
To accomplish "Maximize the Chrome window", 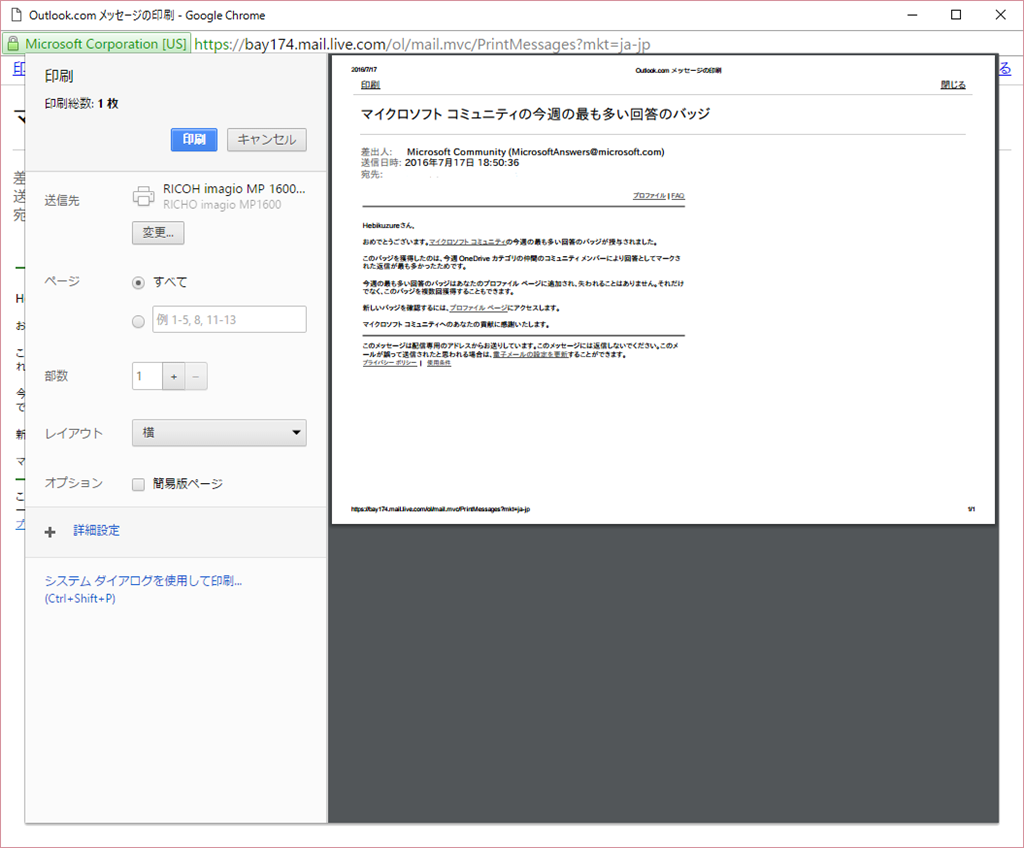I will [x=956, y=15].
